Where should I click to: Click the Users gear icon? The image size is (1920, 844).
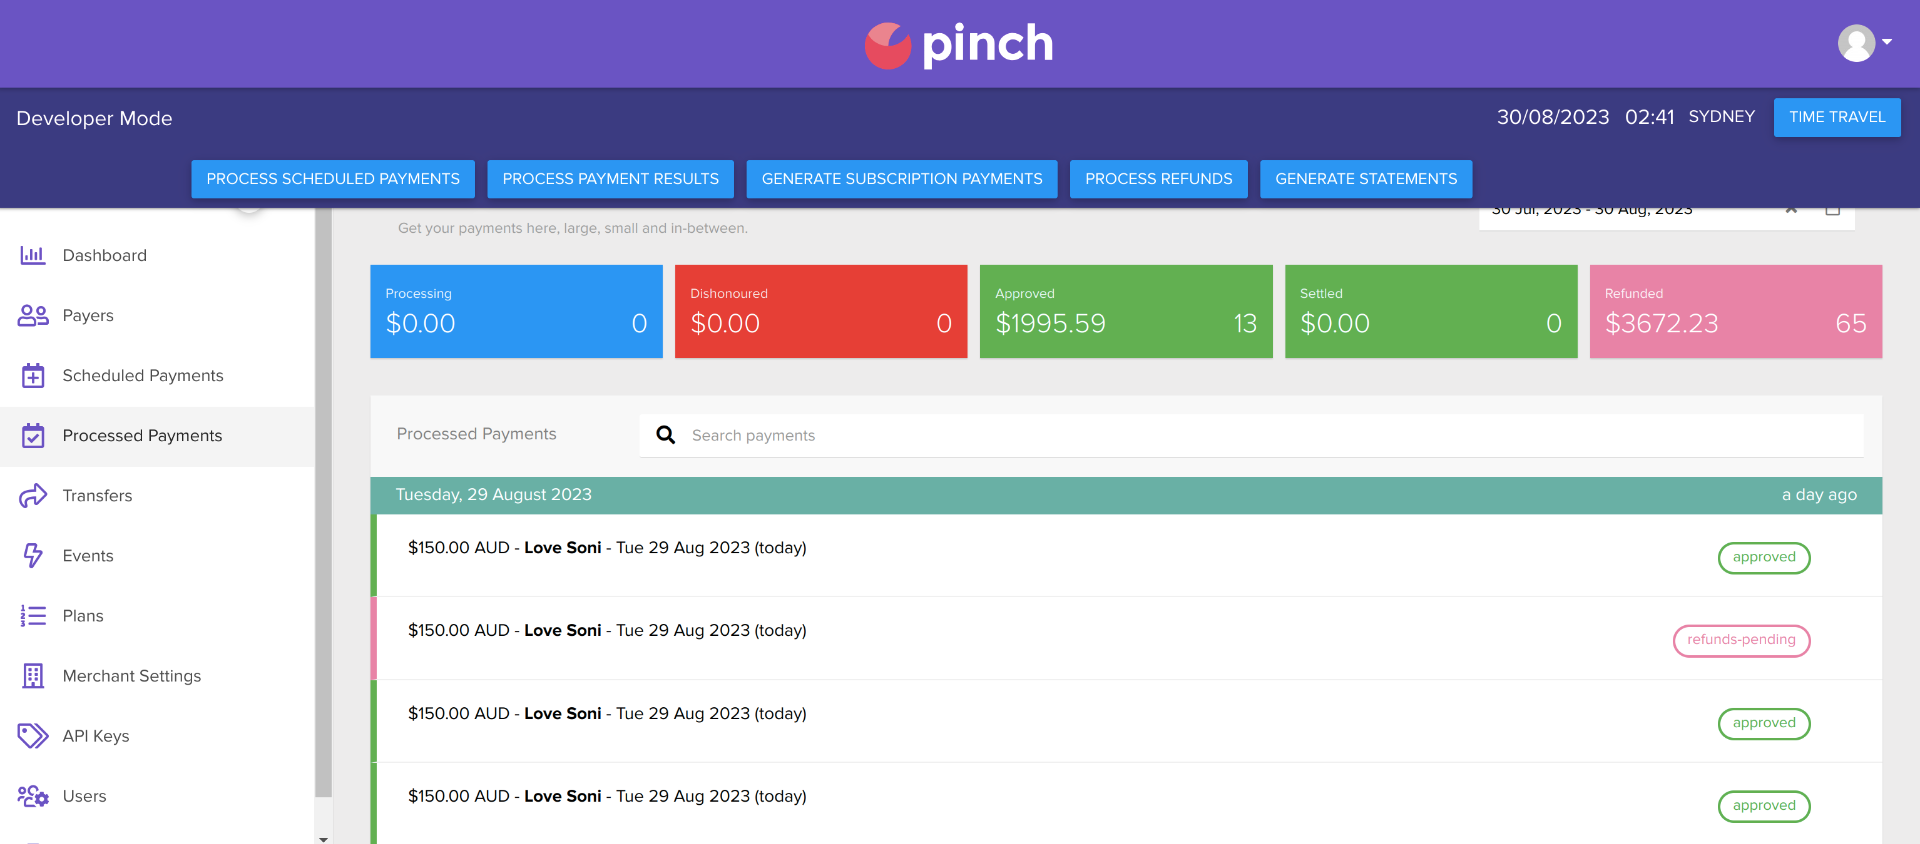[33, 796]
